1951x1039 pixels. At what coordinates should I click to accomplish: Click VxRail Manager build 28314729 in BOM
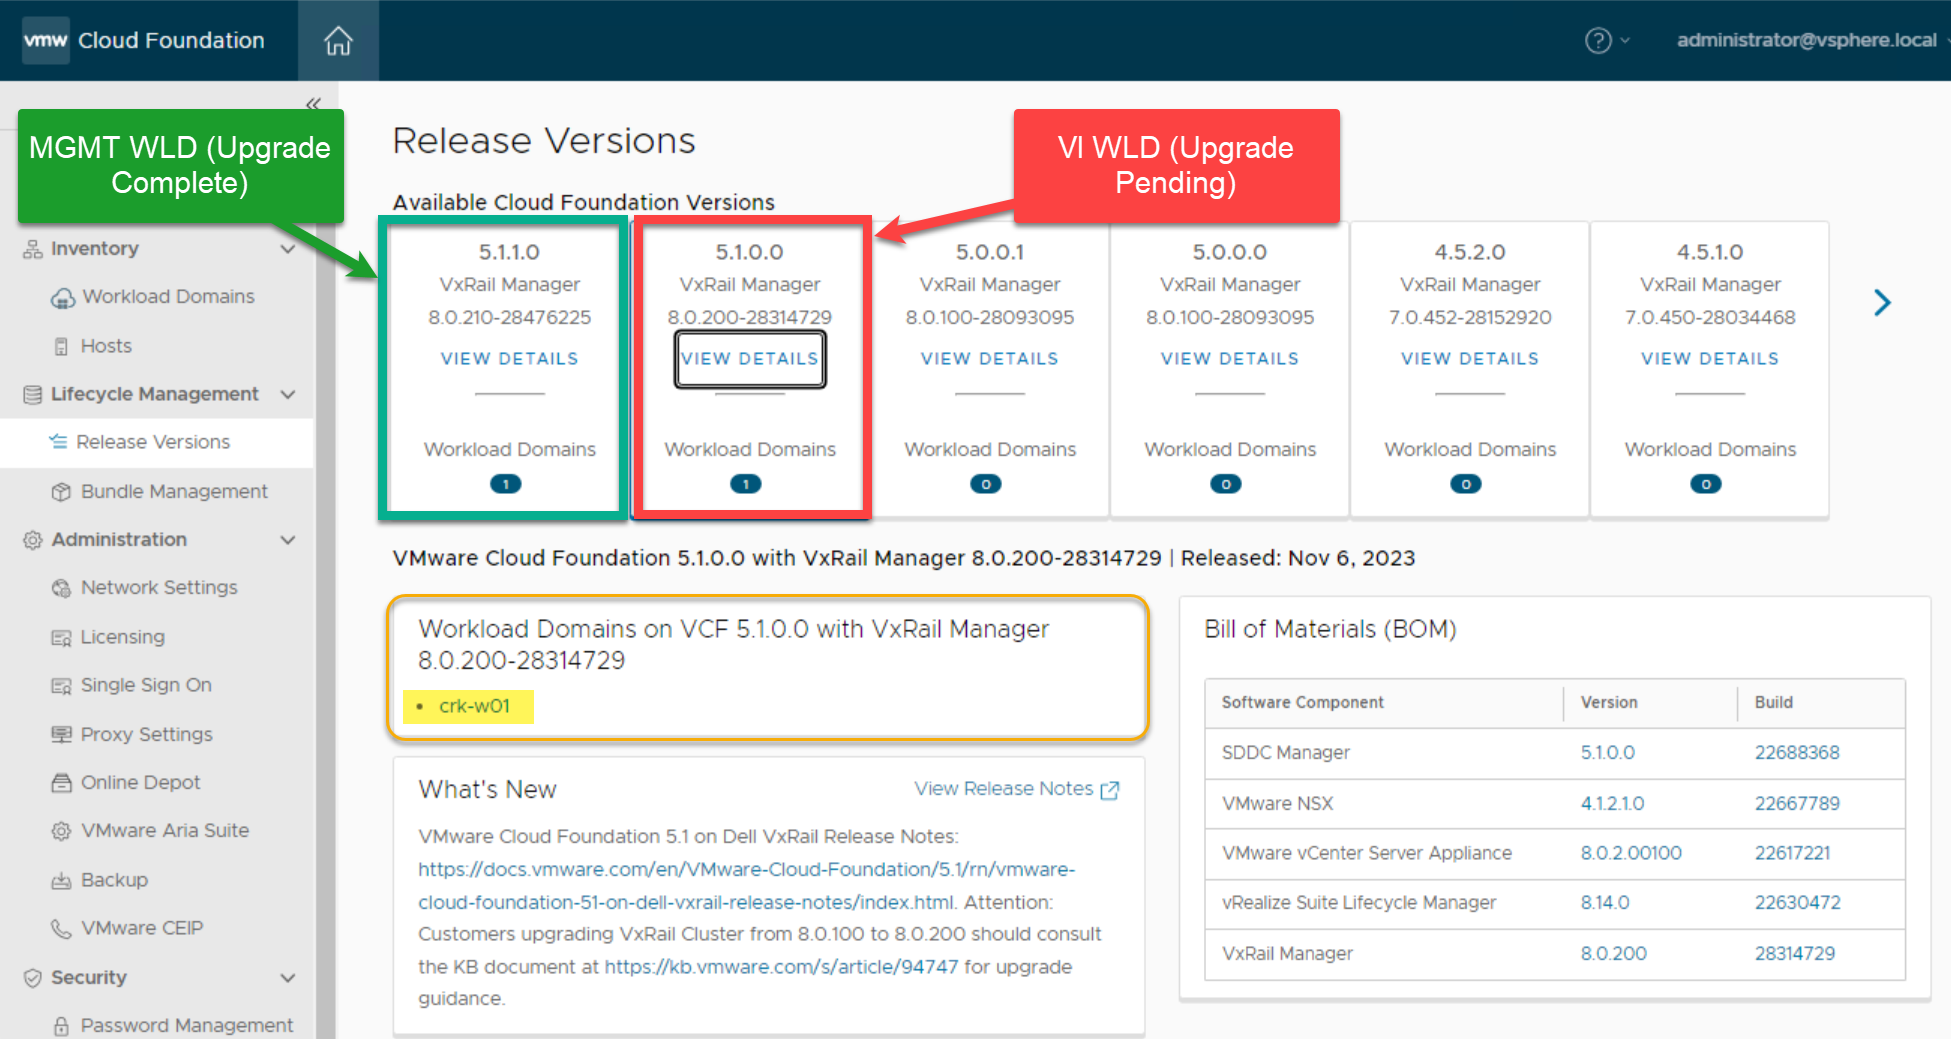pos(1795,954)
